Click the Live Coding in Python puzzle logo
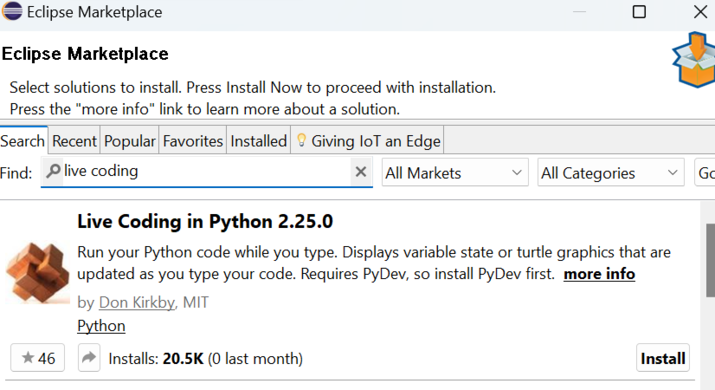Screen dimensions: 715x390 (37, 273)
